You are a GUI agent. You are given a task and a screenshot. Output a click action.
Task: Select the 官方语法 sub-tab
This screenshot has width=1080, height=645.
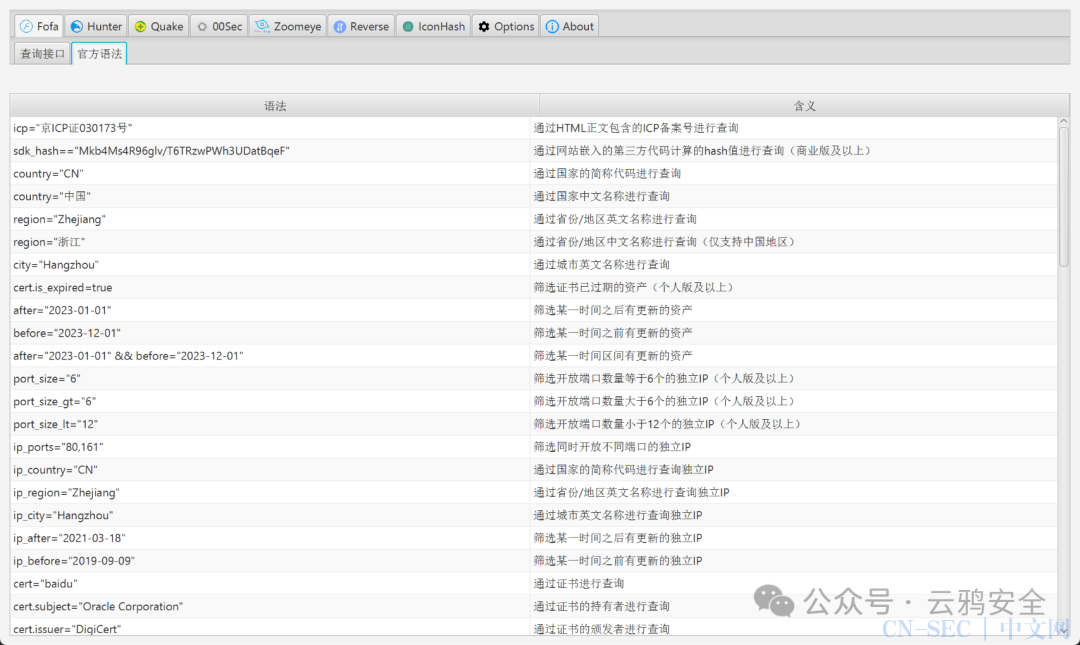(x=99, y=54)
